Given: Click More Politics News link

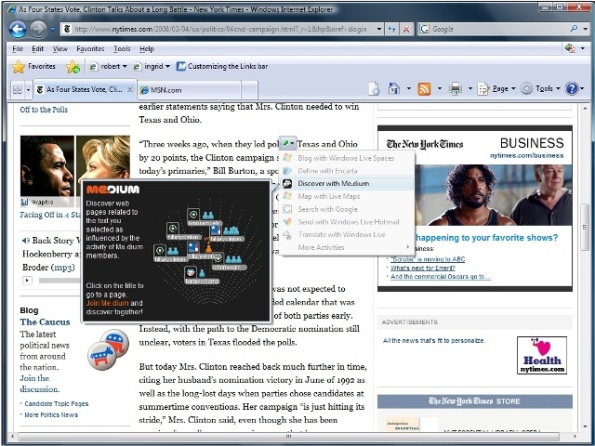Looking at the screenshot, I should 51,415.
